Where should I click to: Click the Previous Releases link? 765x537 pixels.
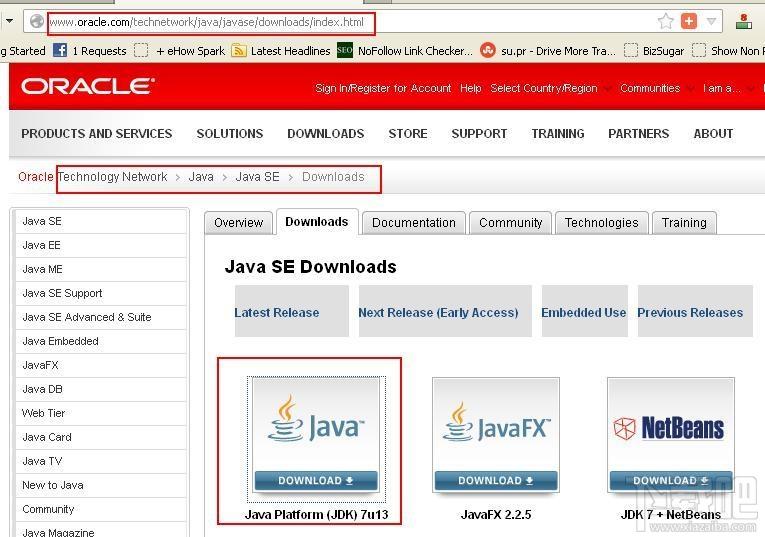coord(690,313)
